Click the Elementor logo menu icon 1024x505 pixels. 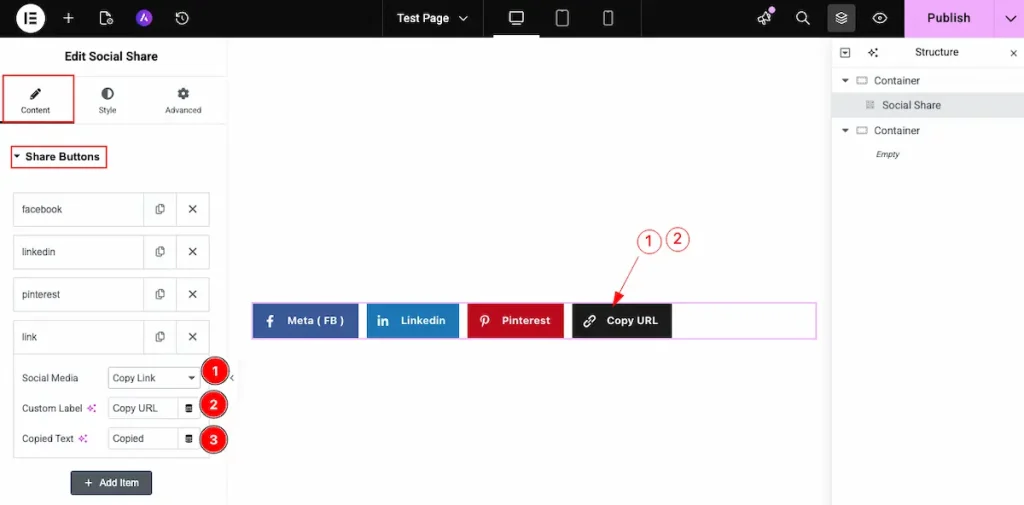coord(31,18)
